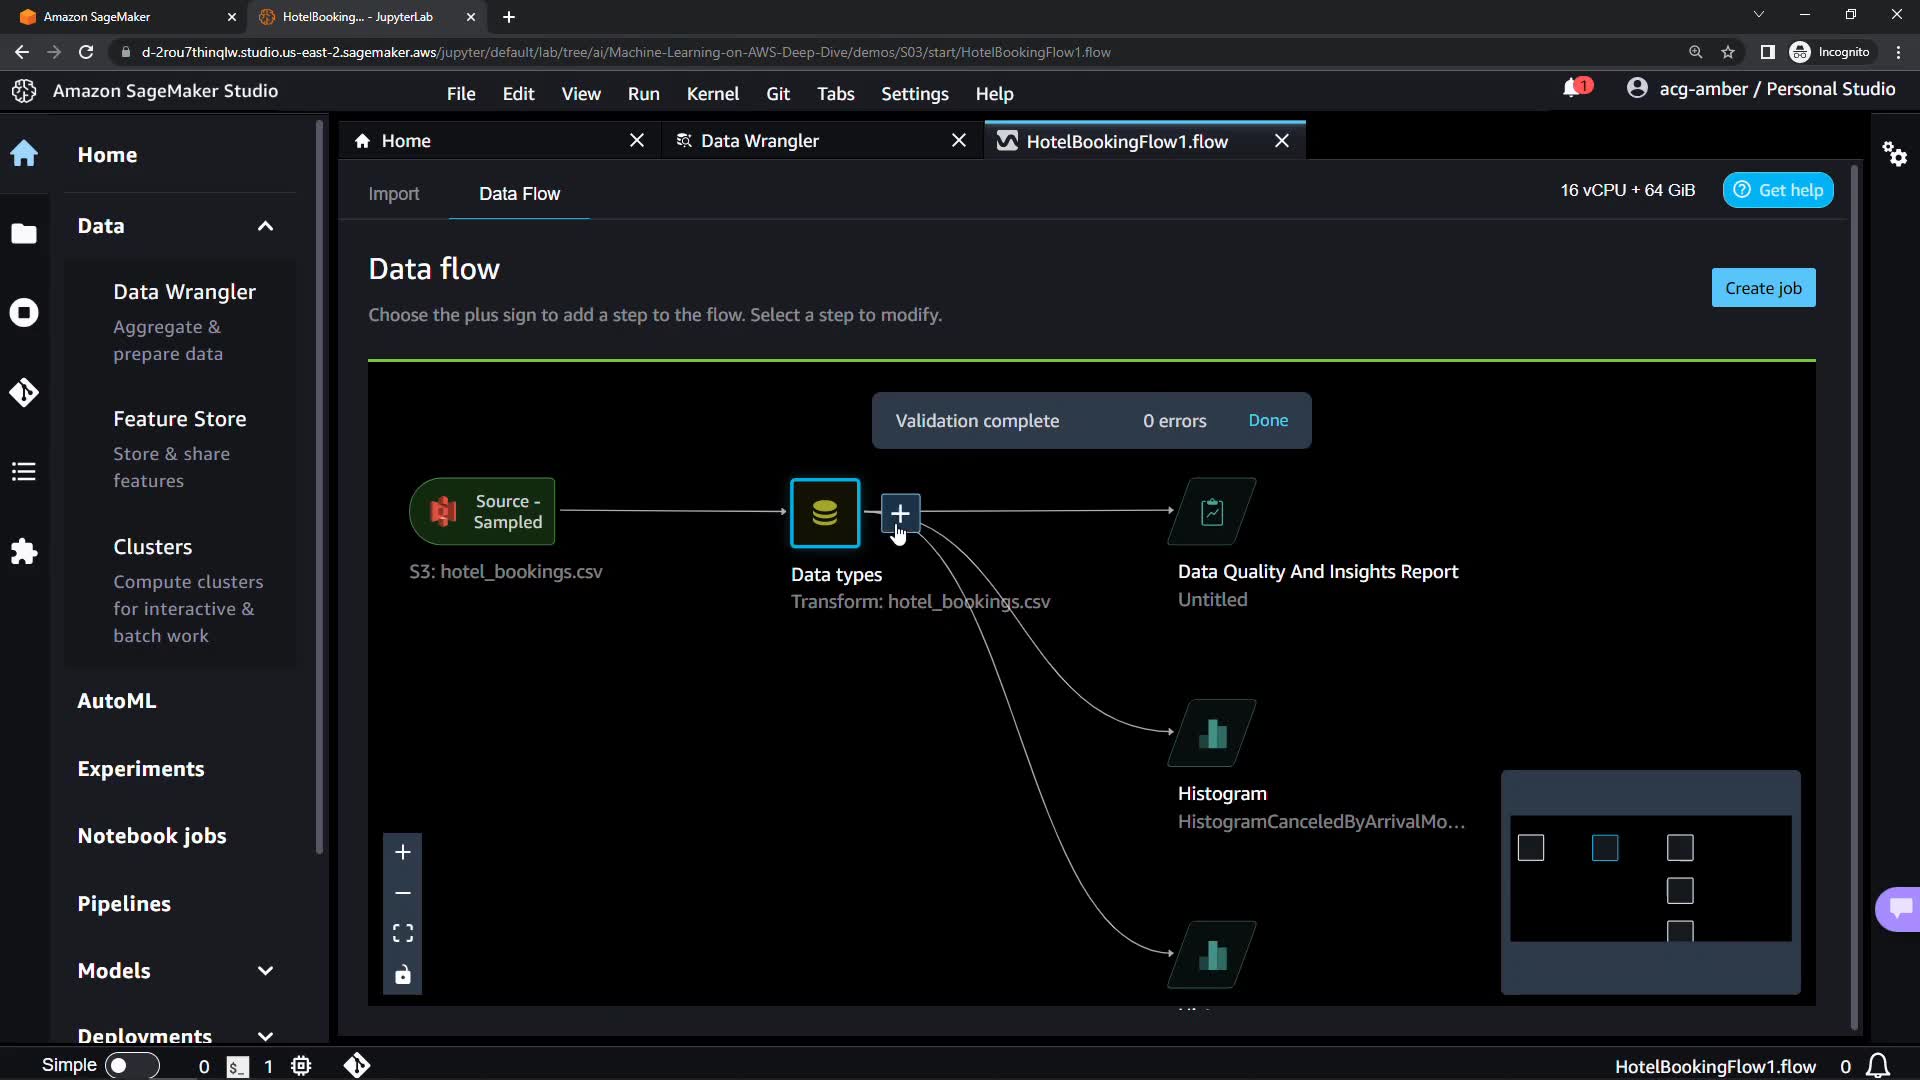Open running terminals and kernels sidebar icon
Viewport: 1920px width, 1080px height.
coord(24,313)
